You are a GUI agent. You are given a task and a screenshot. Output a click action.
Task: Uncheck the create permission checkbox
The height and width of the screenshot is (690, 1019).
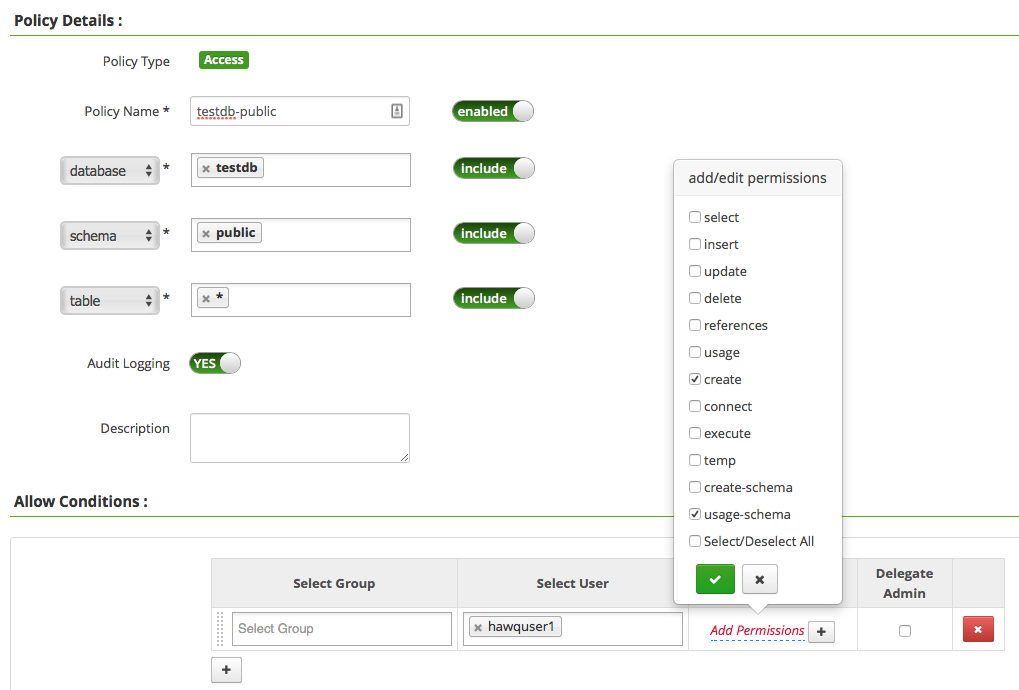tap(695, 379)
